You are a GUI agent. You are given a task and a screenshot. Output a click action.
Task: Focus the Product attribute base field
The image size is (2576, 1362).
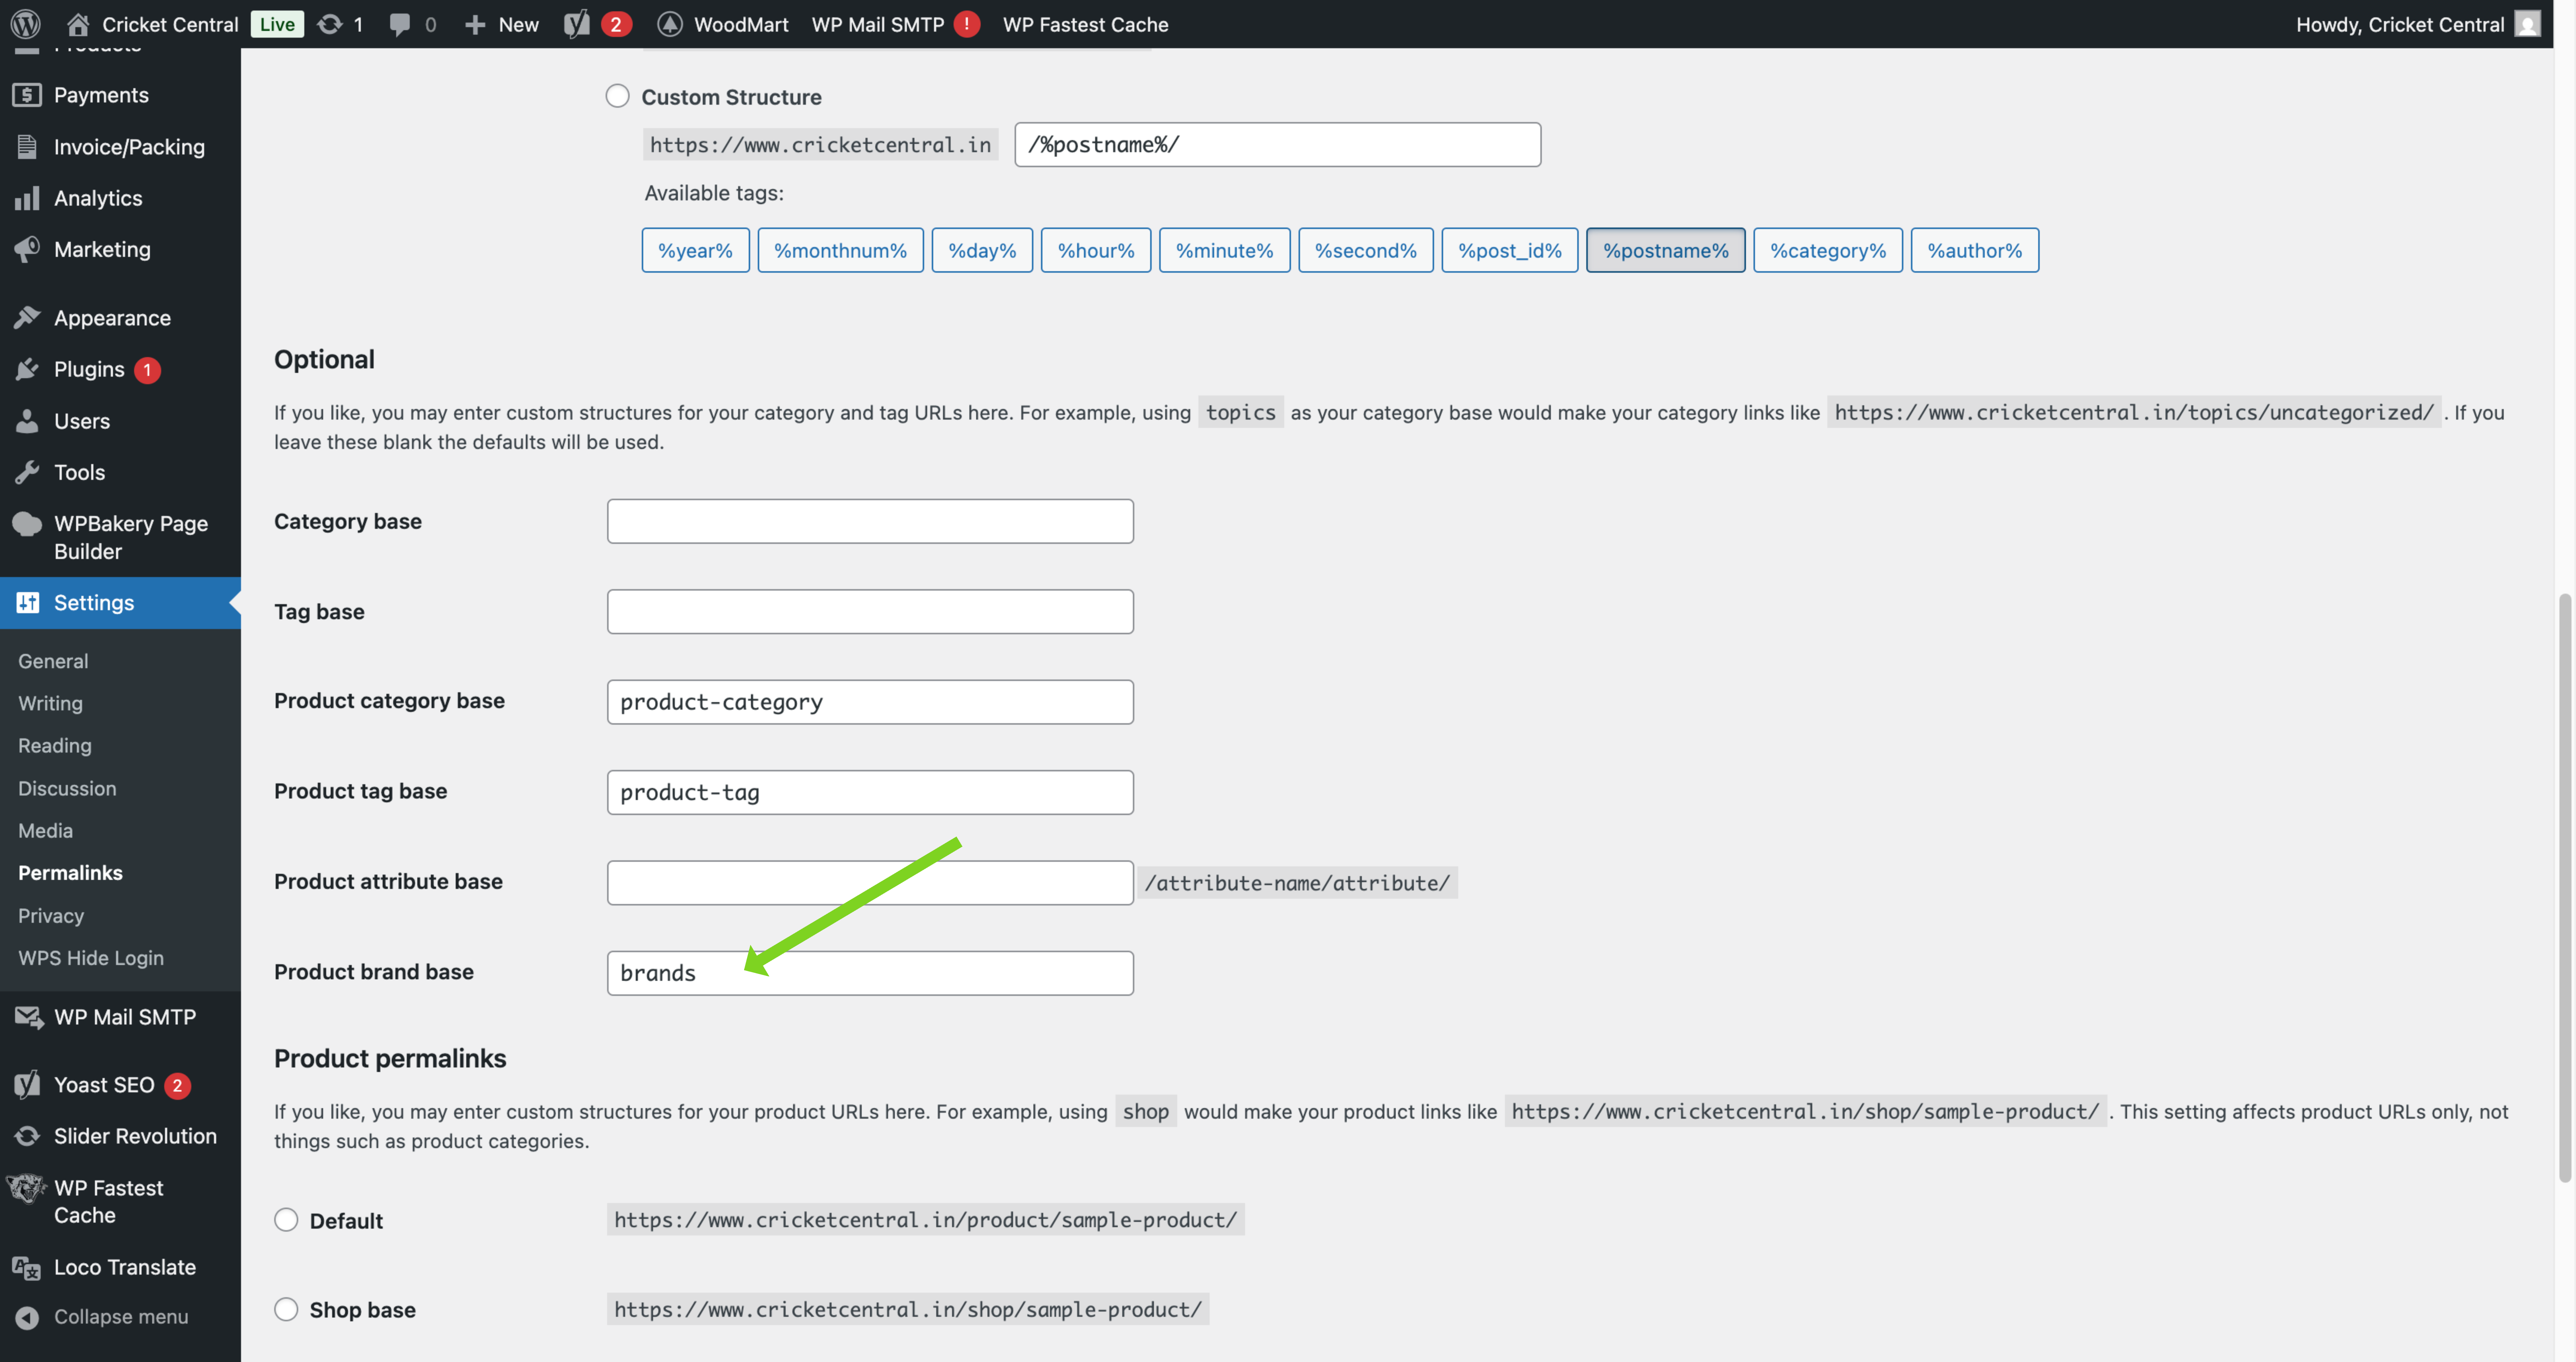pyautogui.click(x=870, y=882)
